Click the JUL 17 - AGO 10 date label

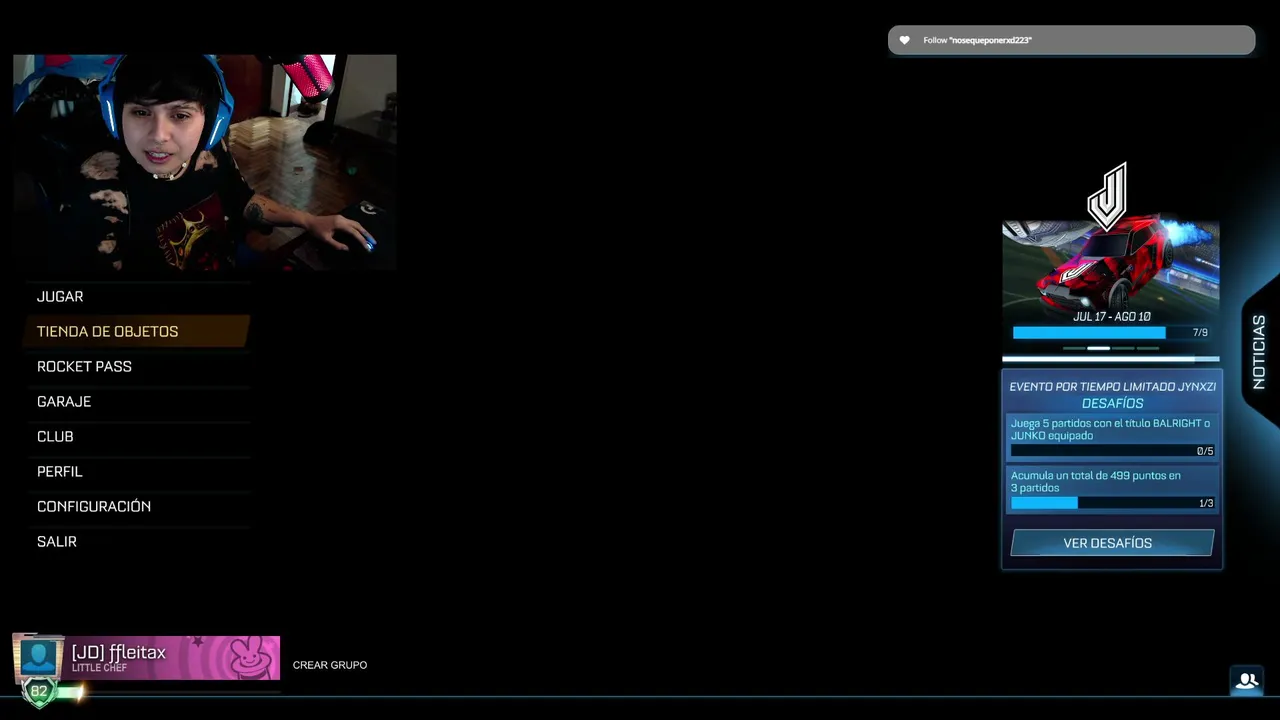[1111, 317]
